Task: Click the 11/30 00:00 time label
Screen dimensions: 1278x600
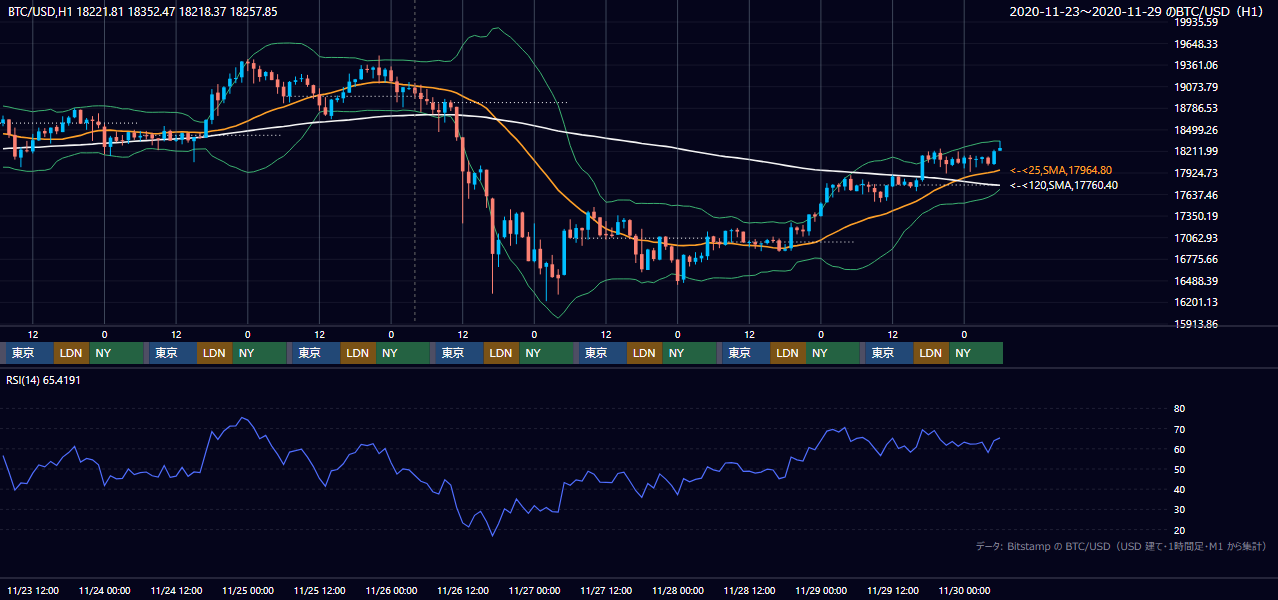Action: [964, 590]
